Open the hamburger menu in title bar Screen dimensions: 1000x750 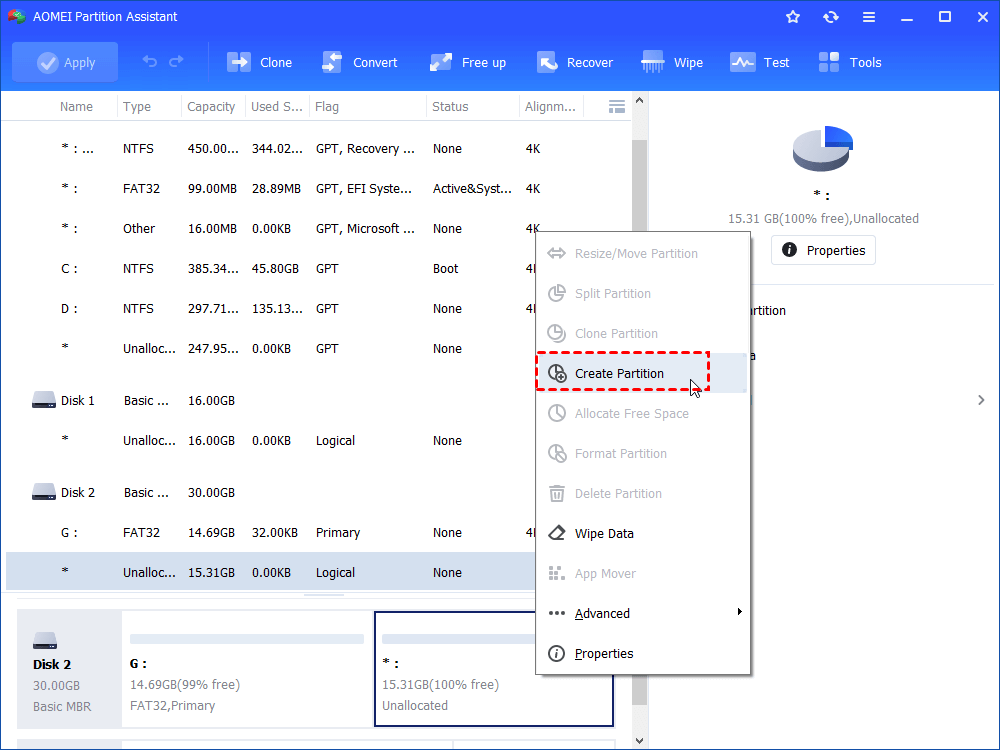(x=869, y=17)
